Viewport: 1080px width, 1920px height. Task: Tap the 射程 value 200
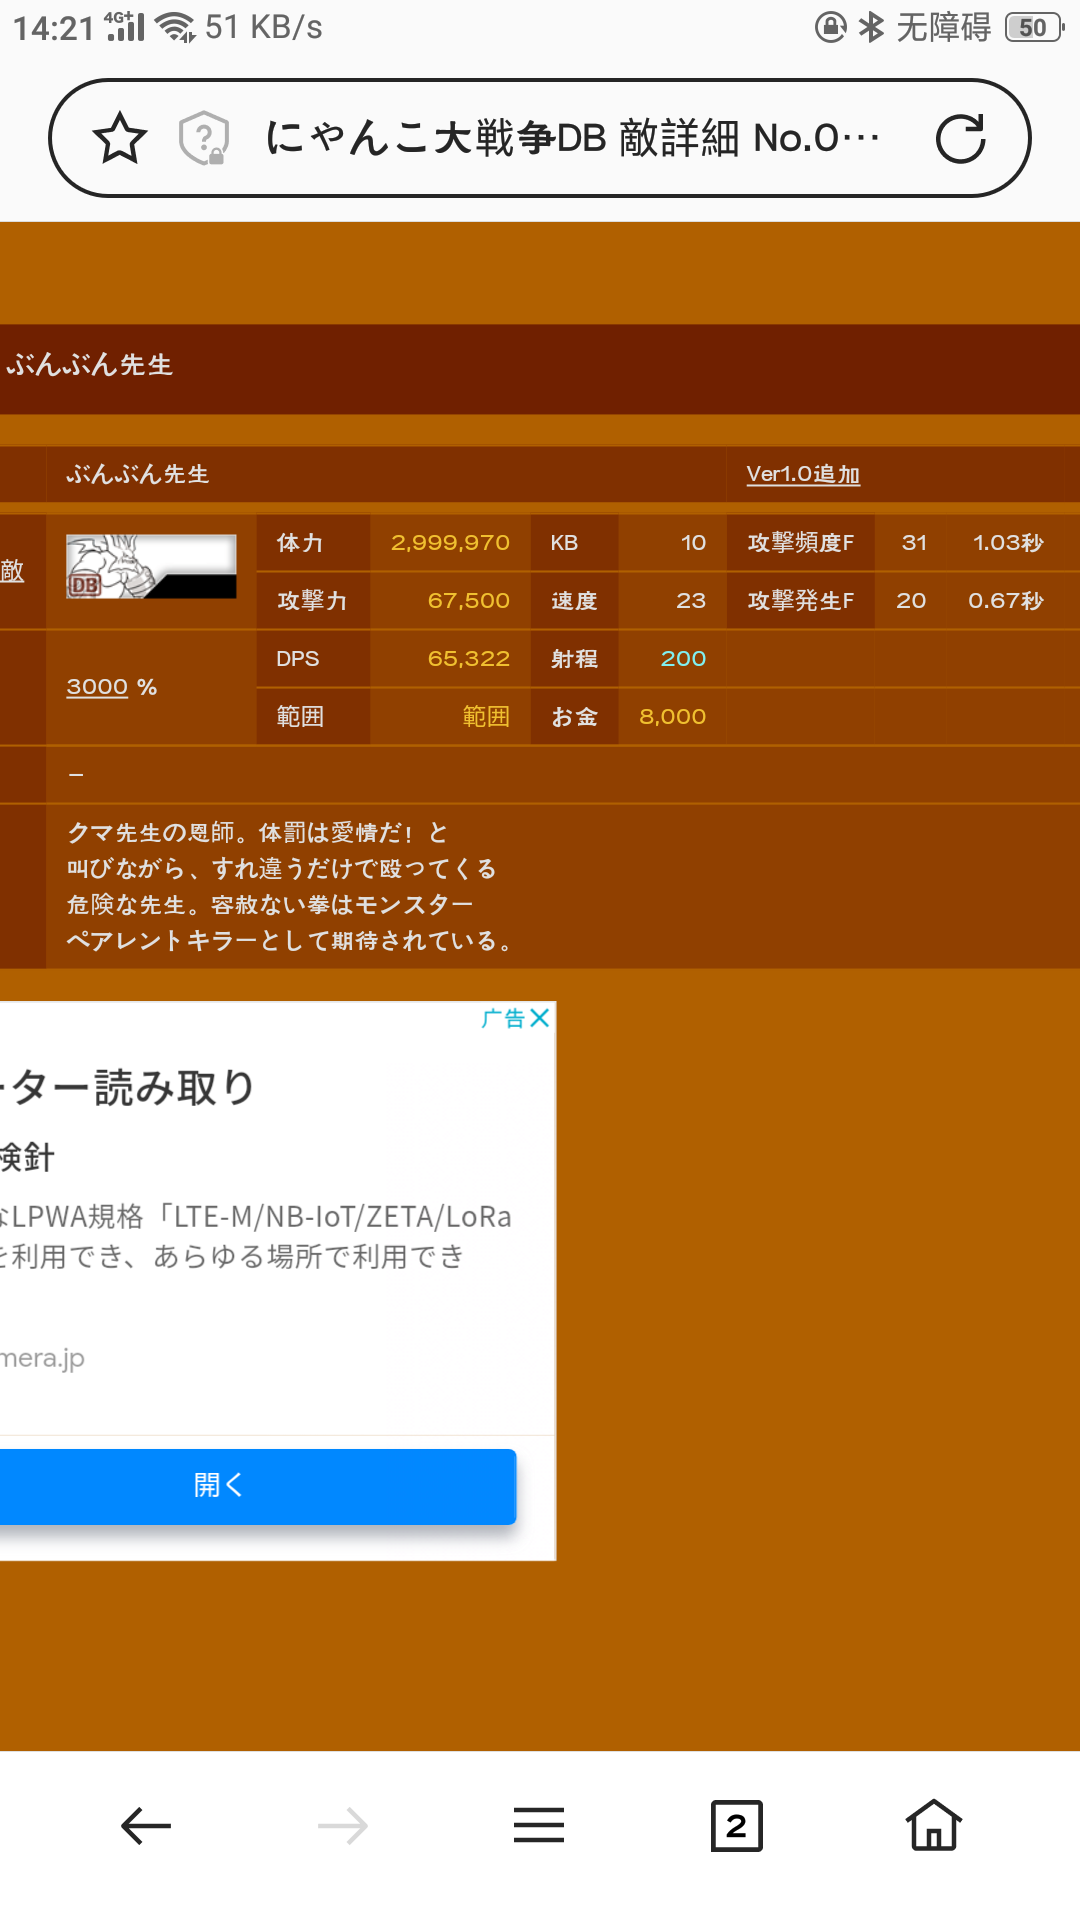tap(683, 659)
